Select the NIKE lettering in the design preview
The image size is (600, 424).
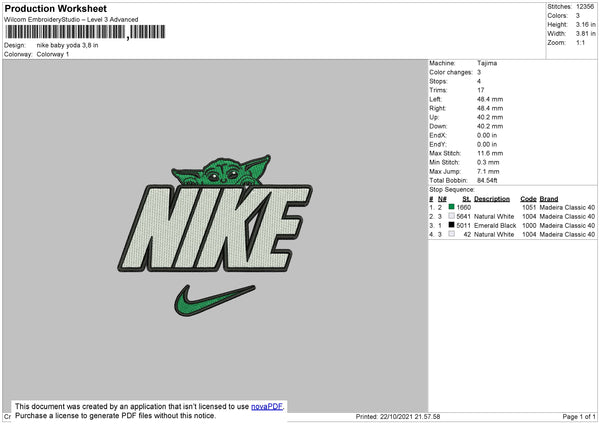pos(215,228)
